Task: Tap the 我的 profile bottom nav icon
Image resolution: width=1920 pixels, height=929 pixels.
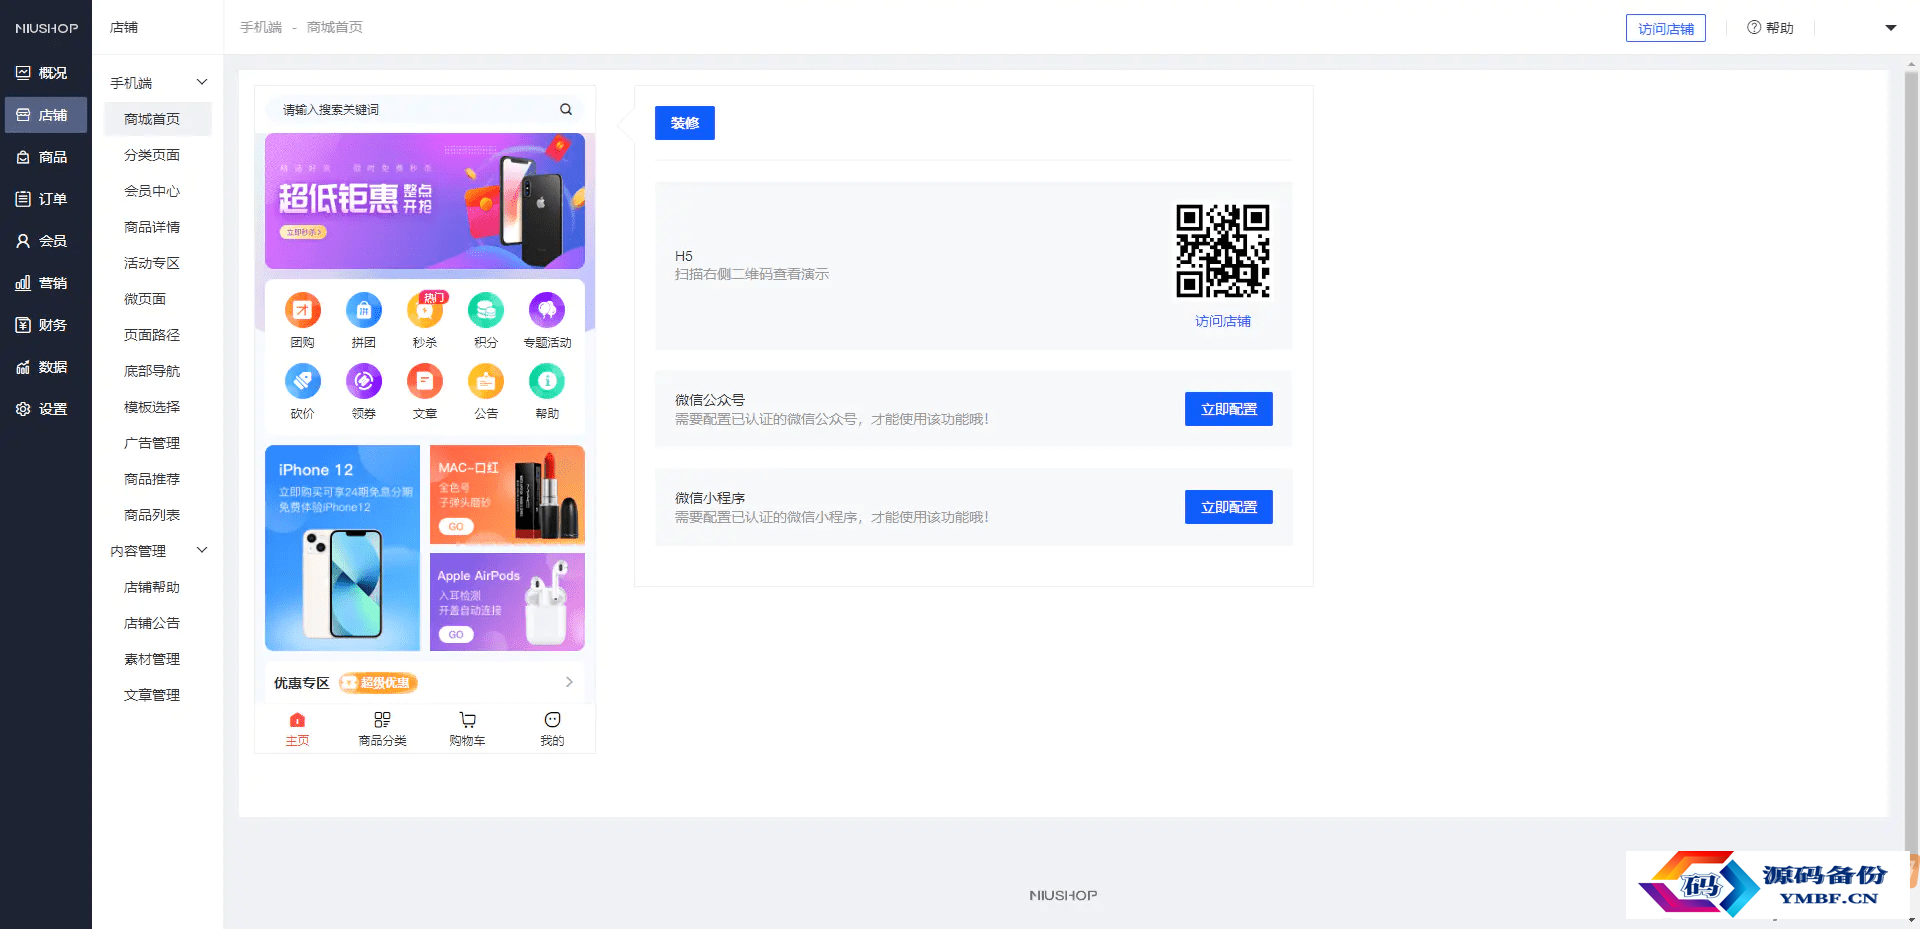Action: [x=552, y=720]
